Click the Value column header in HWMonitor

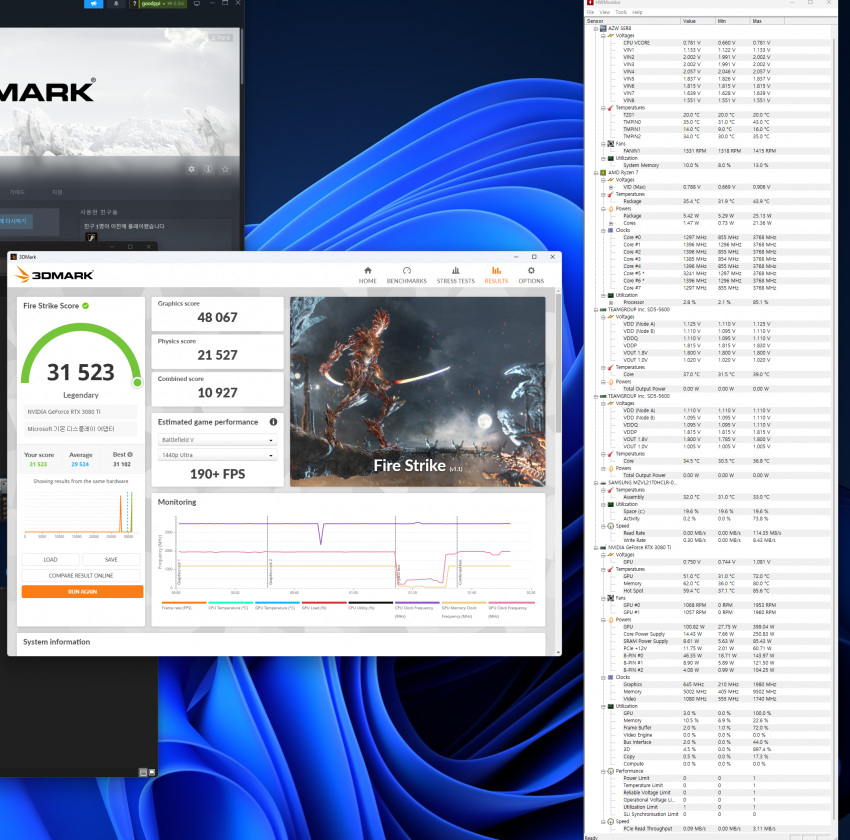[x=698, y=21]
